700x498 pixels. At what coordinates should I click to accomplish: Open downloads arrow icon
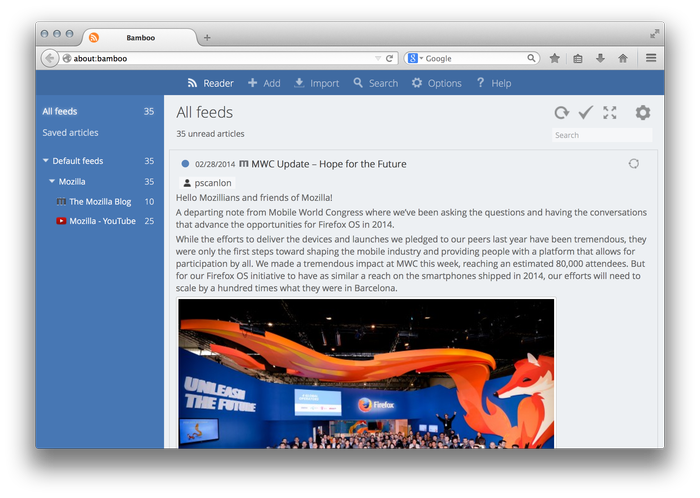point(600,58)
